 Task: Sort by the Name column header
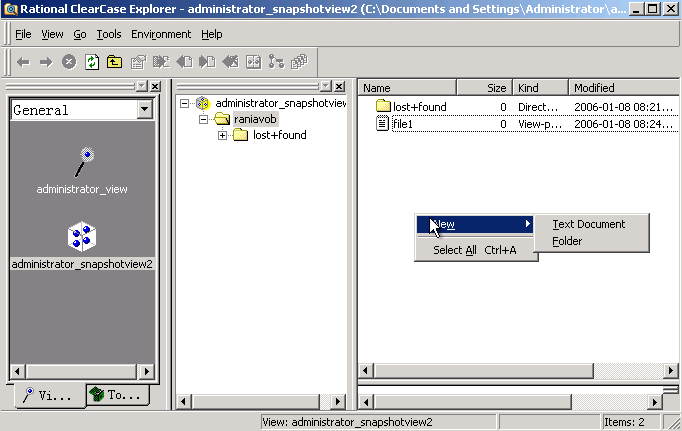click(407, 88)
